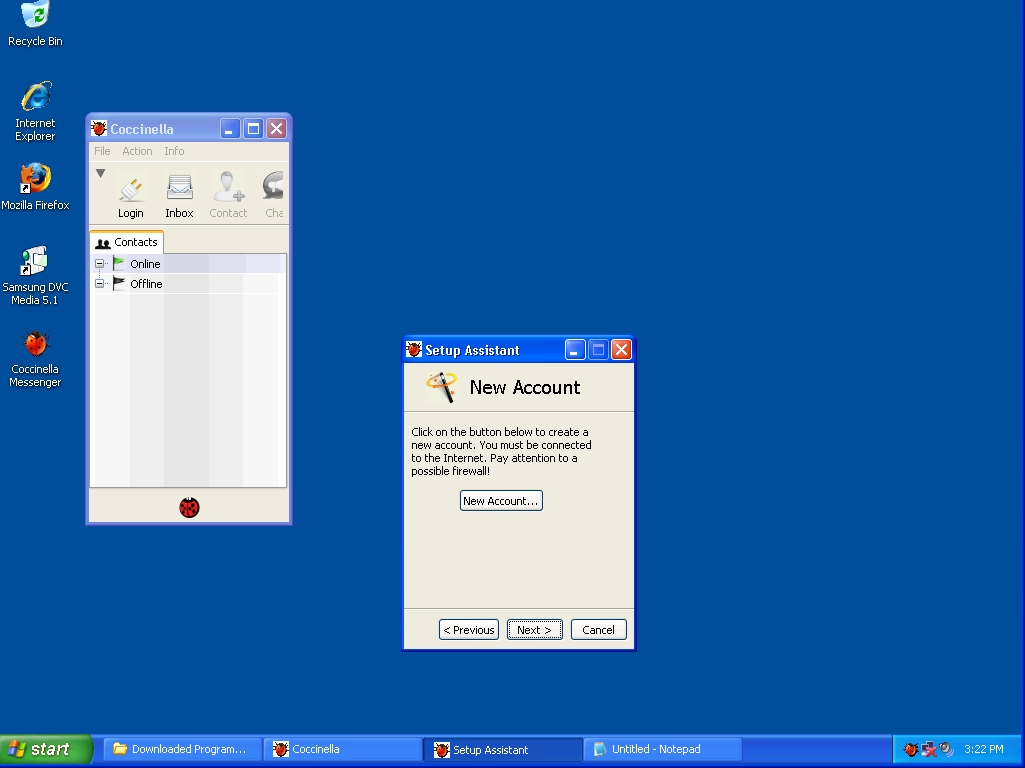Close the Coccinella main window
The width and height of the screenshot is (1025, 768).
point(277,128)
